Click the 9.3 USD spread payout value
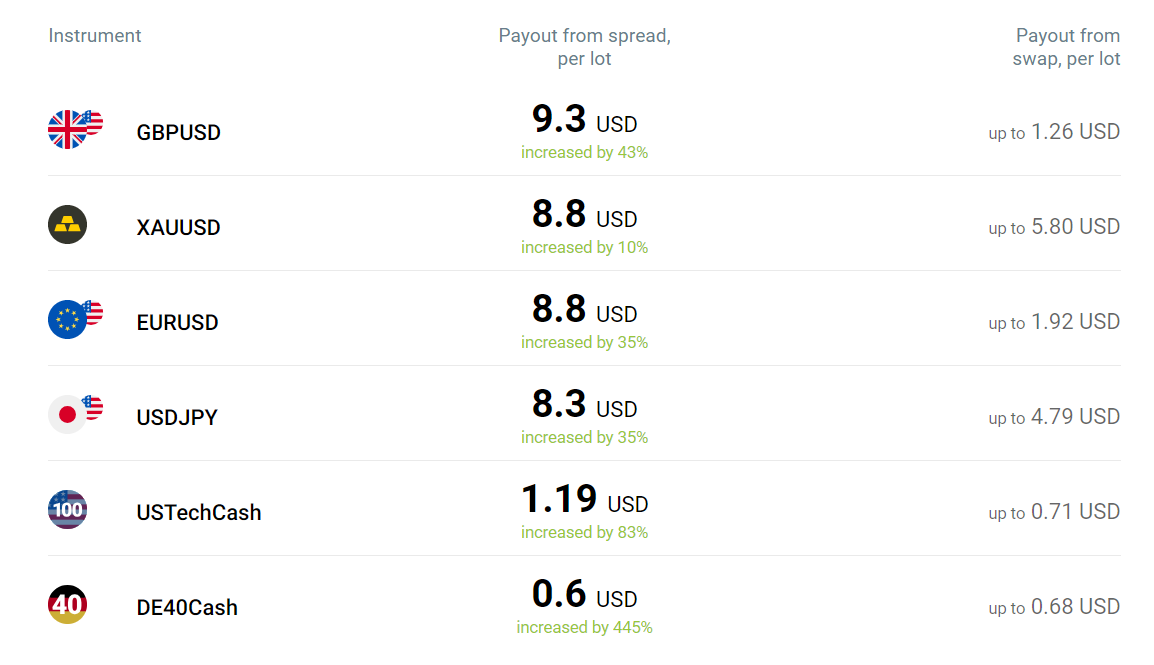The width and height of the screenshot is (1154, 665). (584, 119)
